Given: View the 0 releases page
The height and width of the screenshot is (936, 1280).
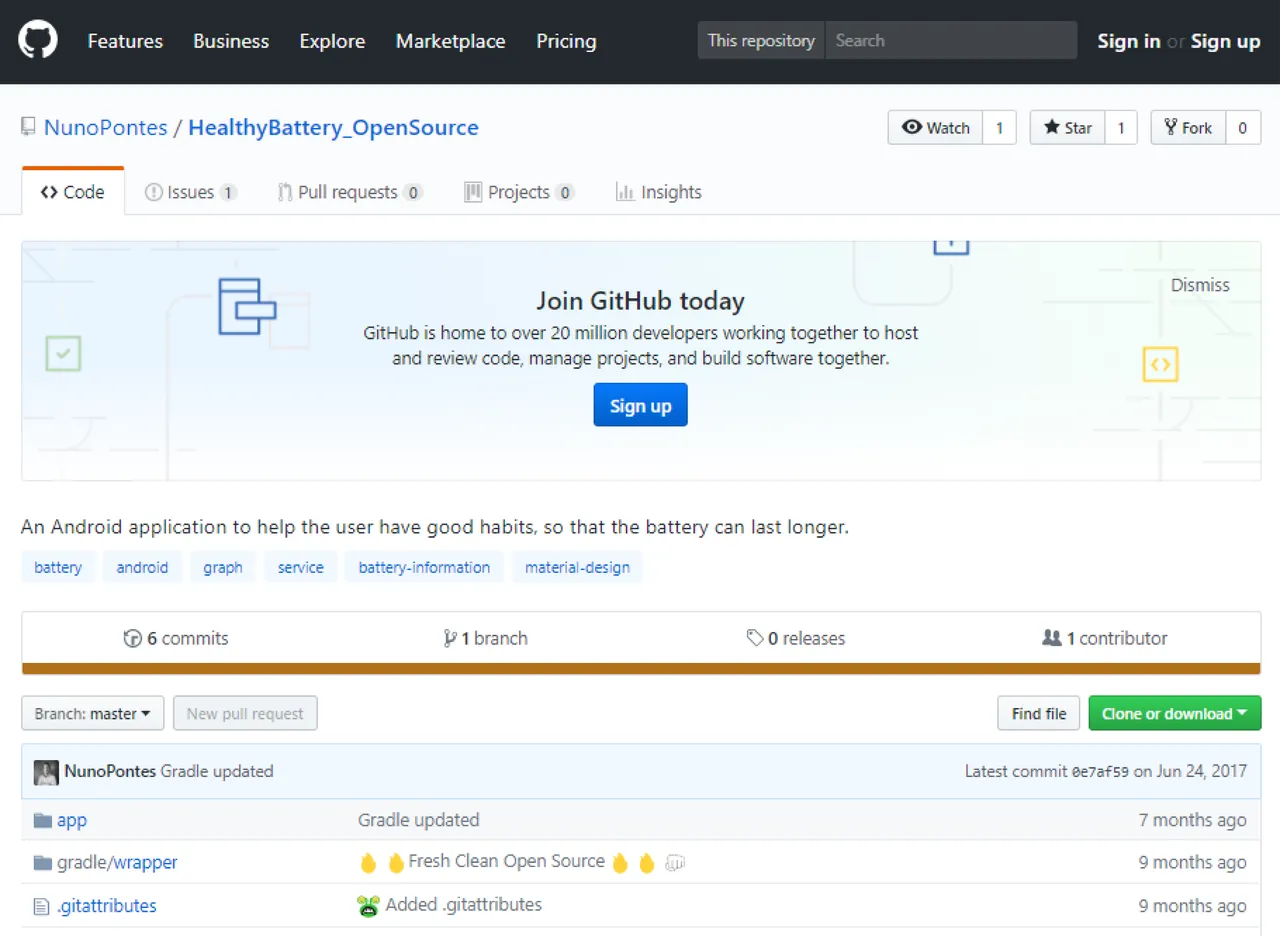Looking at the screenshot, I should click(796, 638).
